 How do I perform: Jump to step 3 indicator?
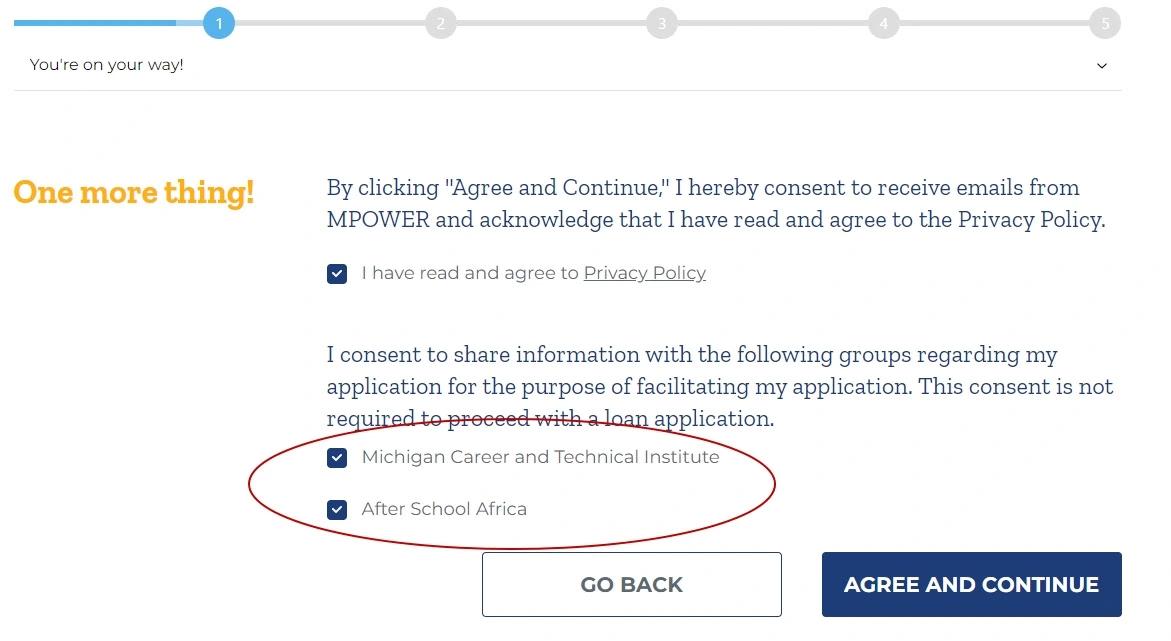662,23
